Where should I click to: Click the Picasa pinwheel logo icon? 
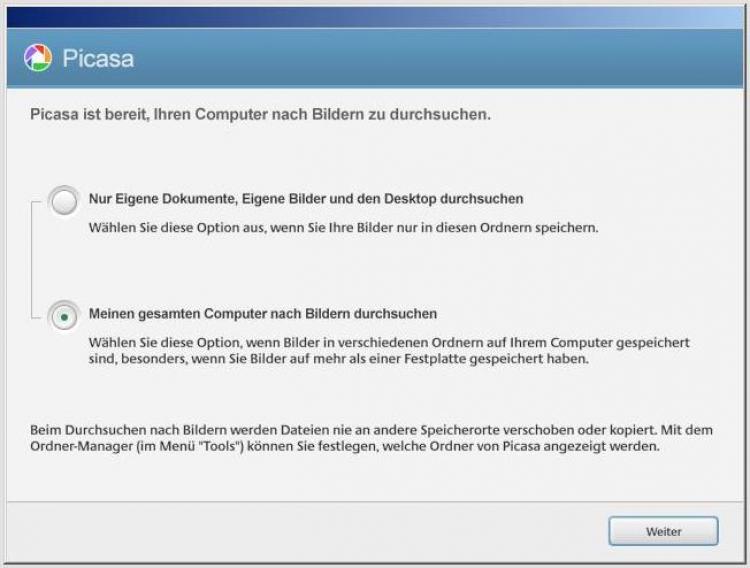[38, 58]
